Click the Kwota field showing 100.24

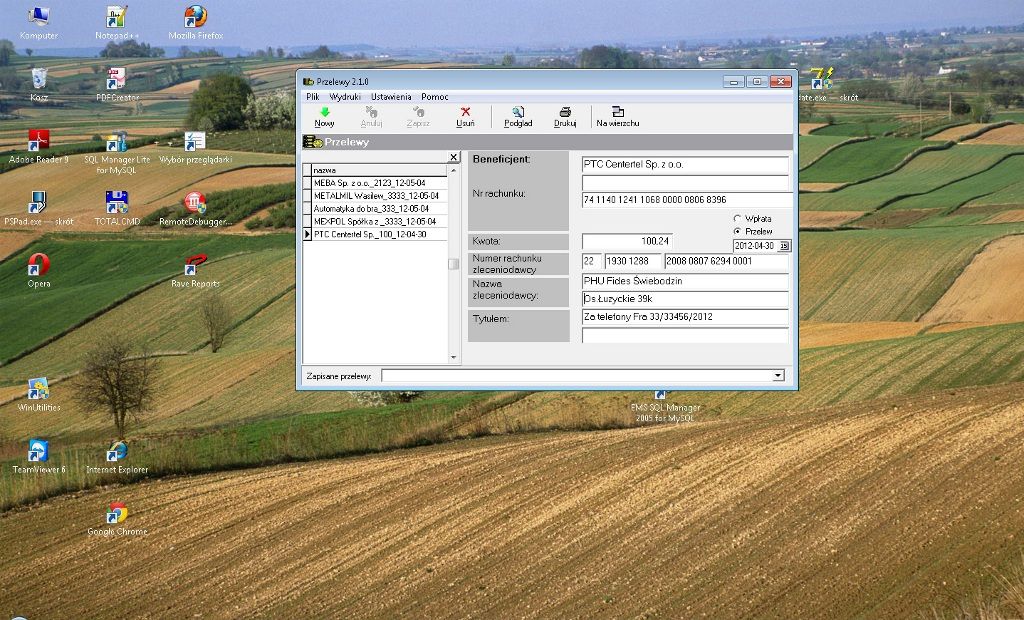pos(627,241)
